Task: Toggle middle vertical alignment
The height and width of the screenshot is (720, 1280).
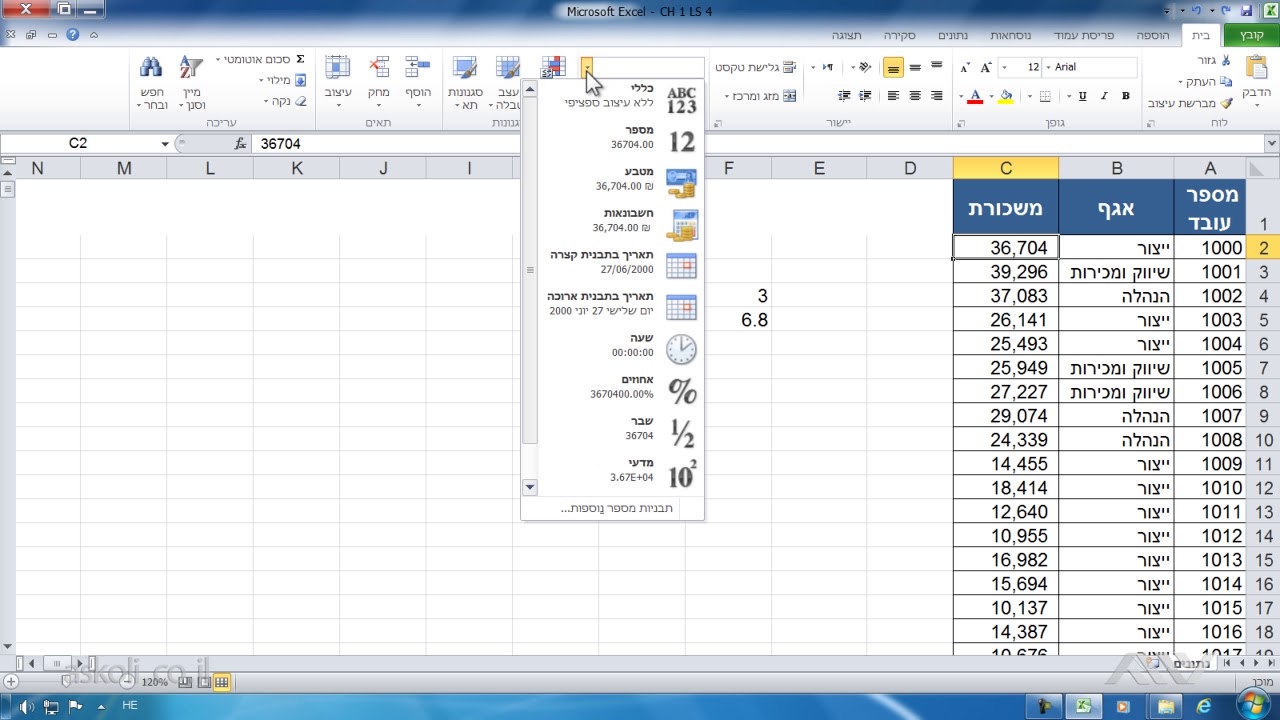Action: tap(915, 67)
